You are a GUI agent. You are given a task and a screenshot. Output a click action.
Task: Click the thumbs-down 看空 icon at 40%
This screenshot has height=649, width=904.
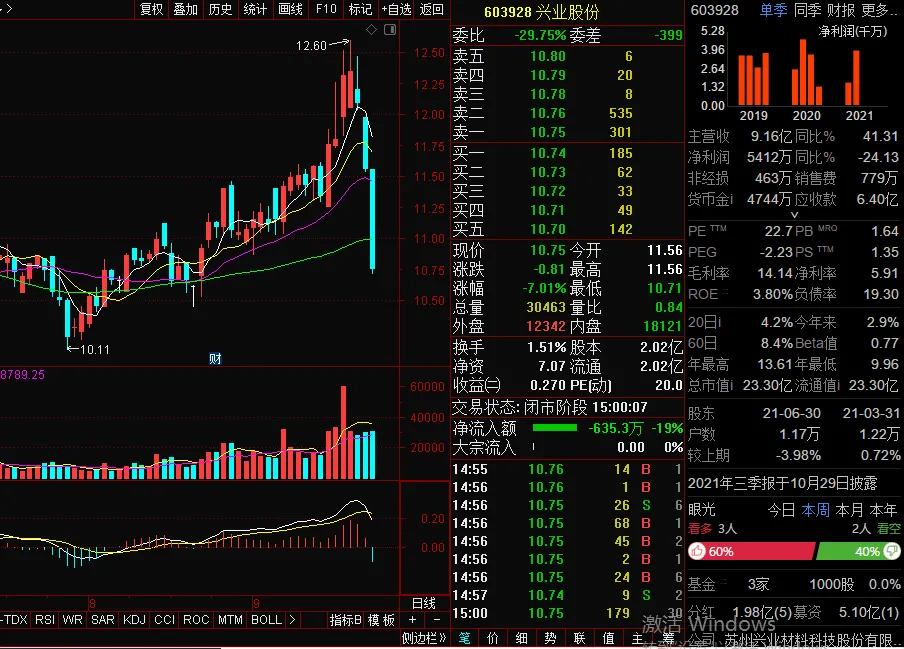(x=892, y=552)
